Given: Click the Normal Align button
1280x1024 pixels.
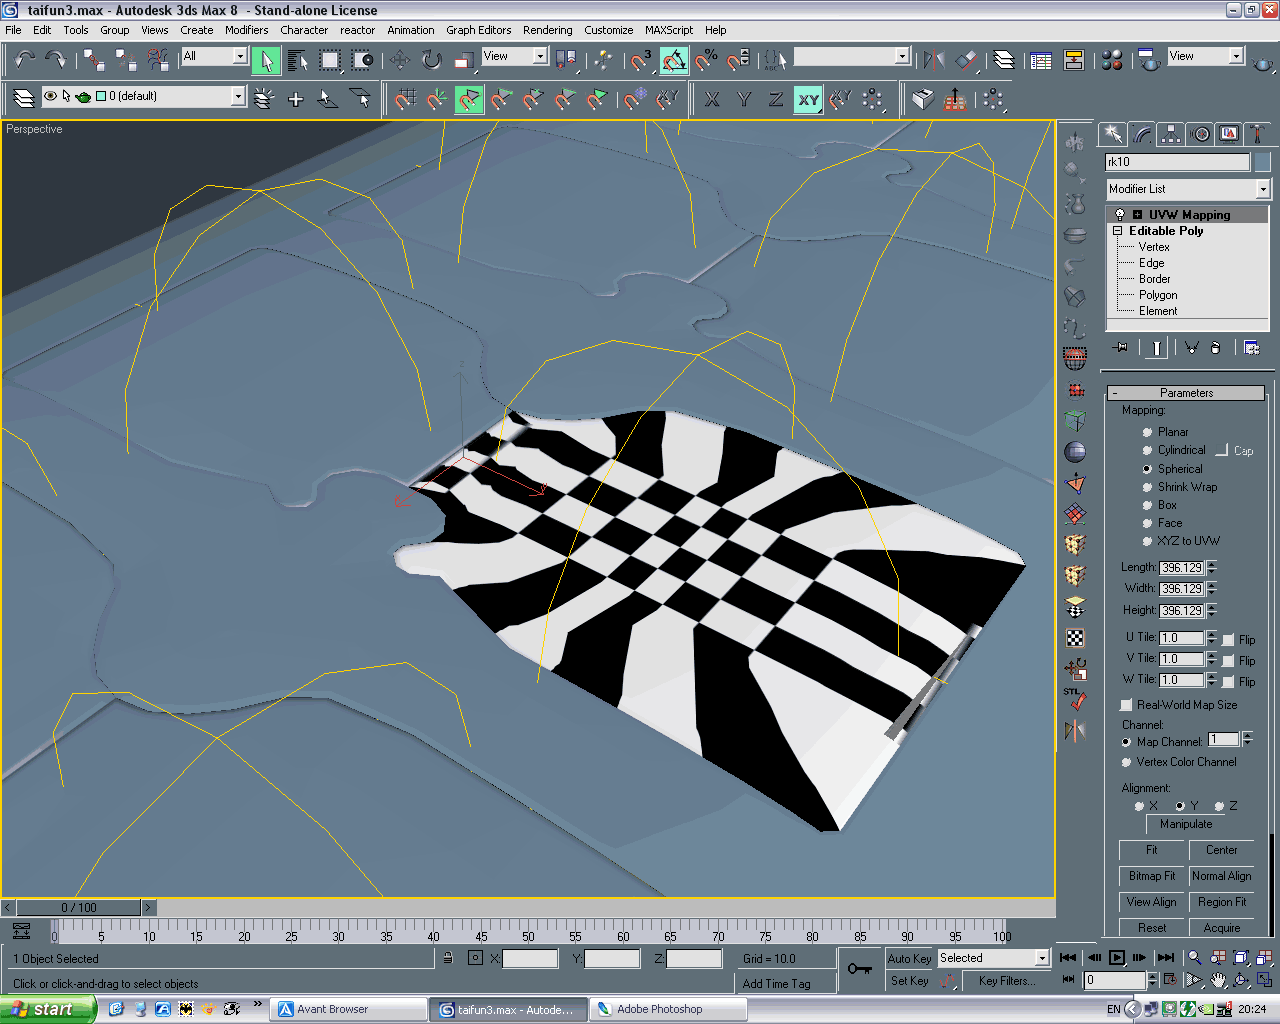Looking at the screenshot, I should click(1222, 876).
